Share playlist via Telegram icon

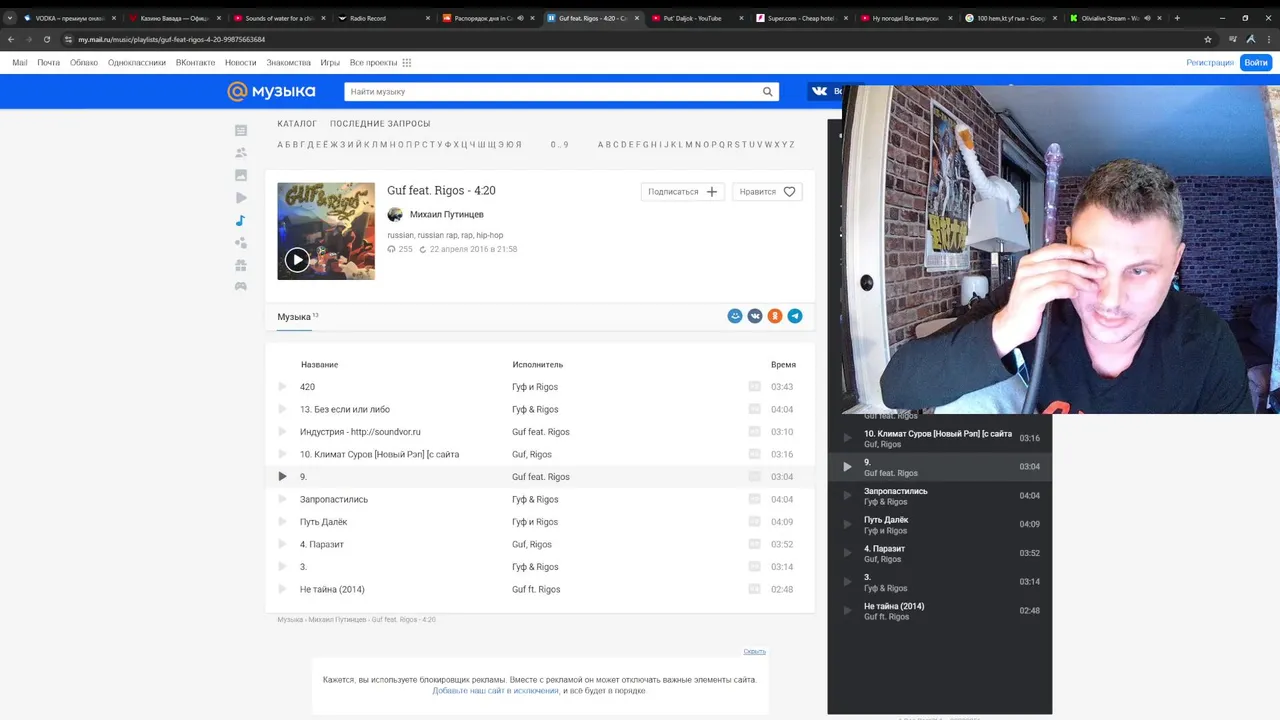pyautogui.click(x=795, y=316)
